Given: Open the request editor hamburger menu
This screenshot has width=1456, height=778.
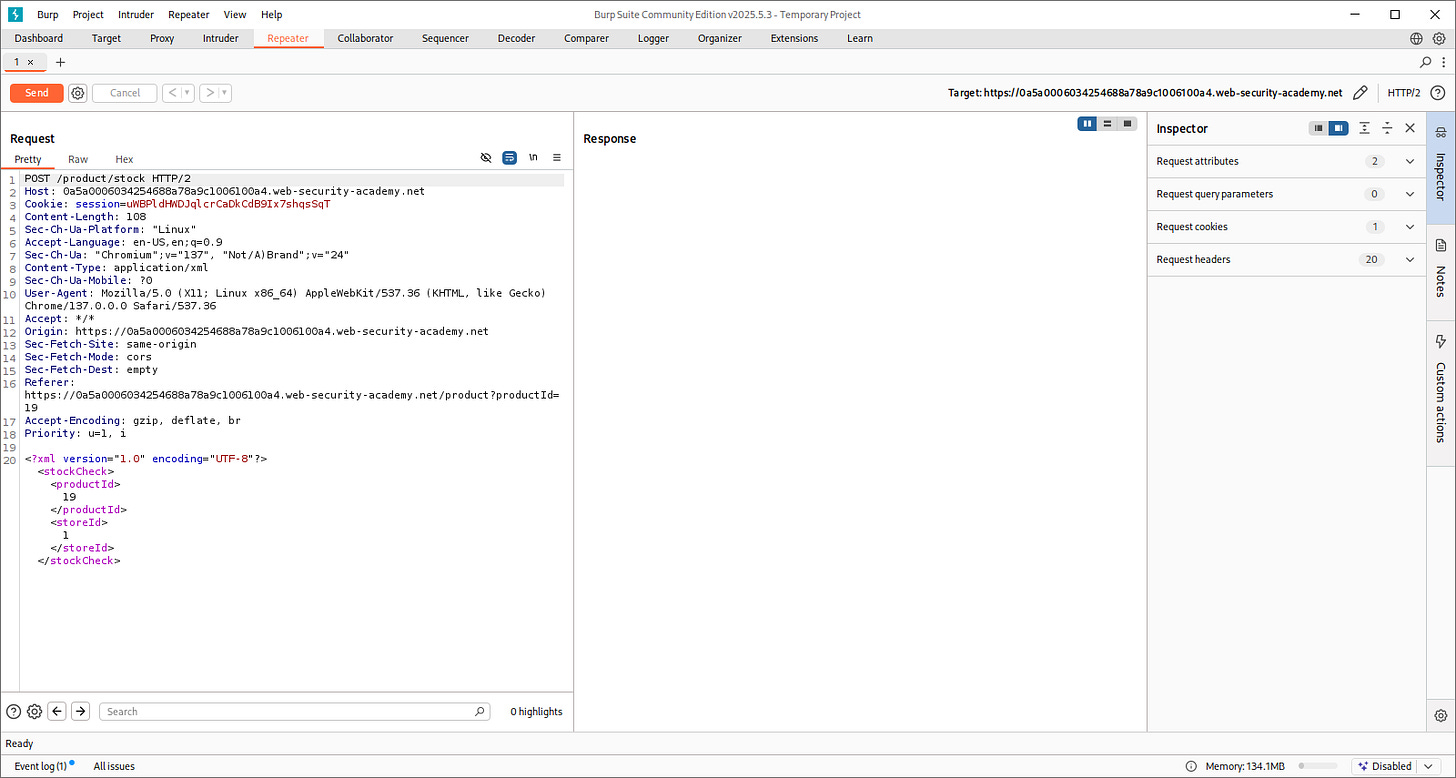Looking at the screenshot, I should pos(557,158).
